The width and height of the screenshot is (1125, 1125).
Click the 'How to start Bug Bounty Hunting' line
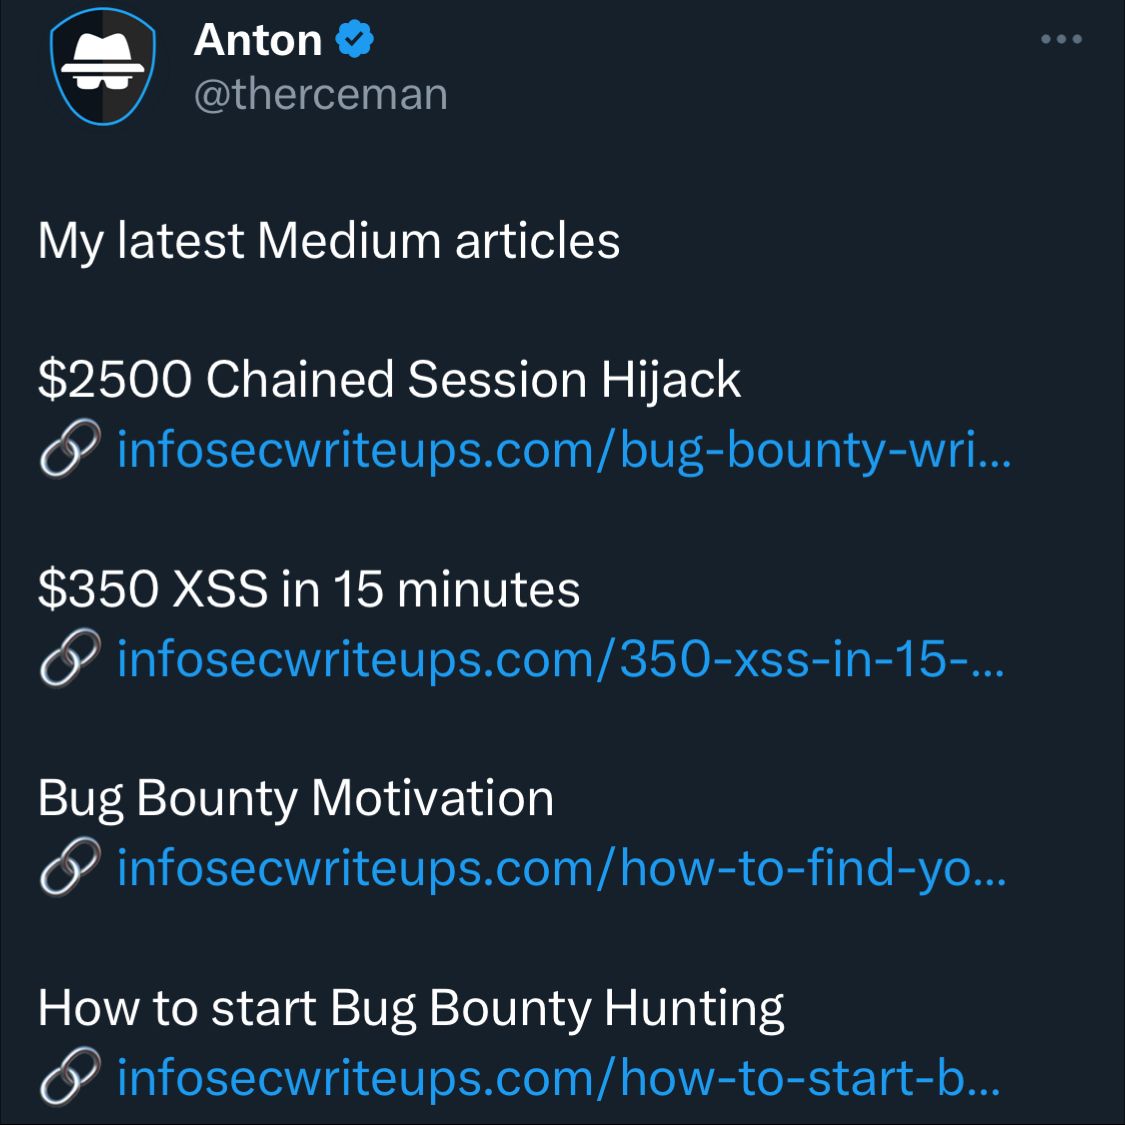[410, 1009]
